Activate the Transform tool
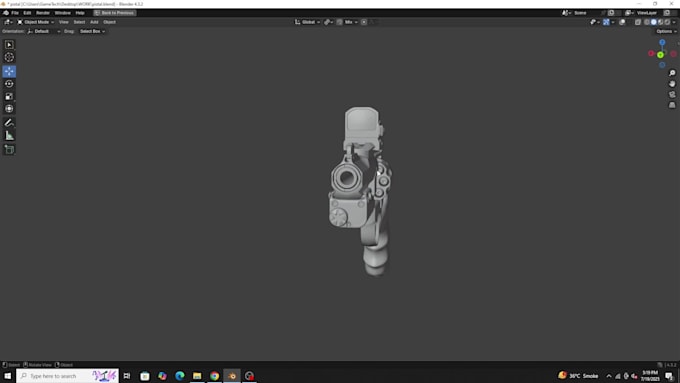The image size is (680, 383). (9, 109)
